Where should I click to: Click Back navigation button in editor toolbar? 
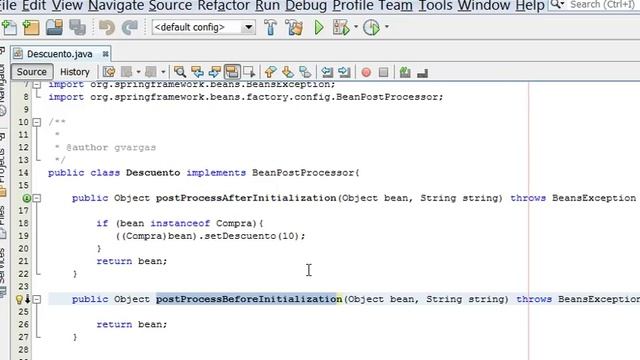point(127,72)
